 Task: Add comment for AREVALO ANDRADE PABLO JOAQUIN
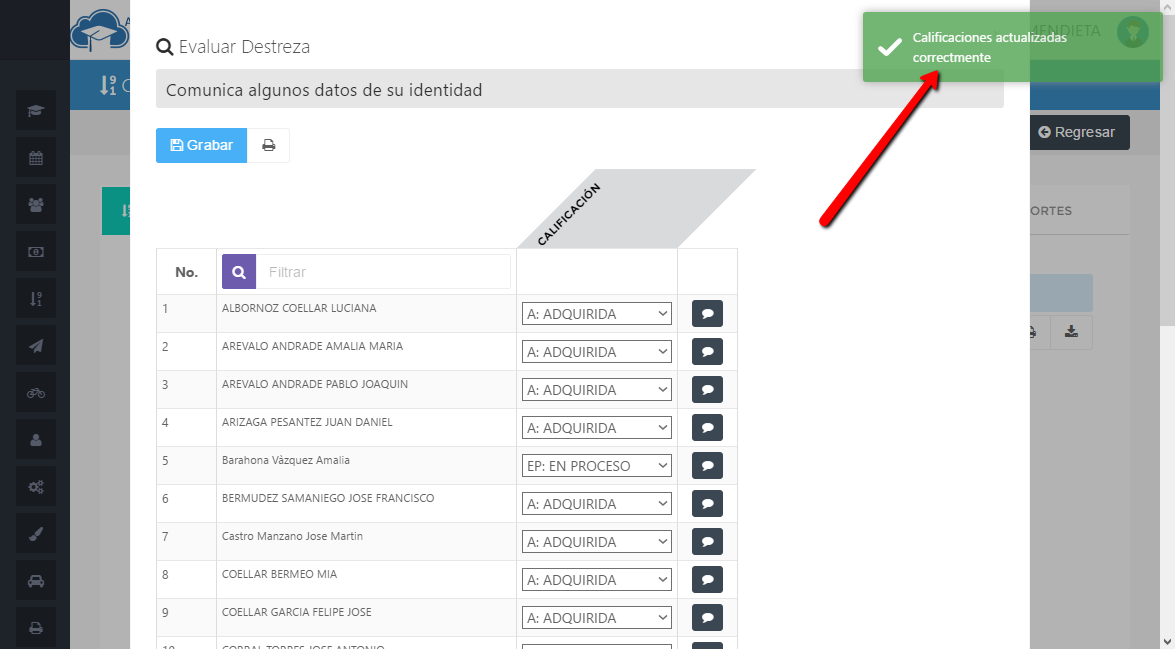[x=707, y=390]
